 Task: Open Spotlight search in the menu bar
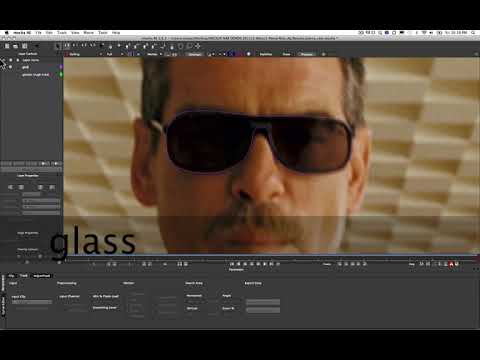pos(473,33)
